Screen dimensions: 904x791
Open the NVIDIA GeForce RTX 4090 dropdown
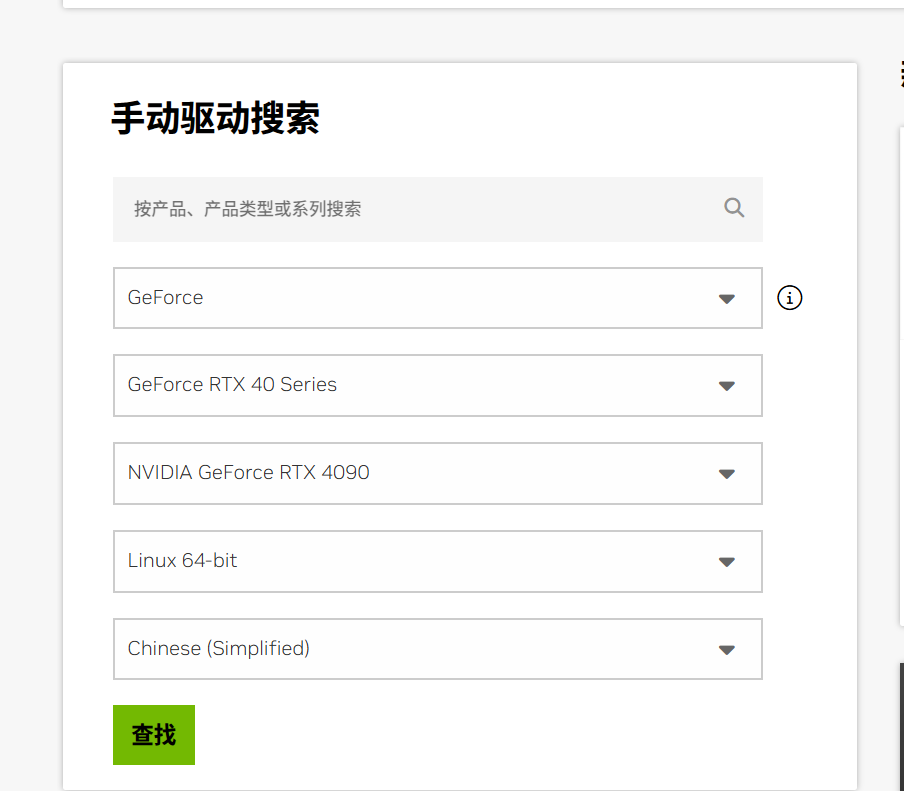point(438,473)
